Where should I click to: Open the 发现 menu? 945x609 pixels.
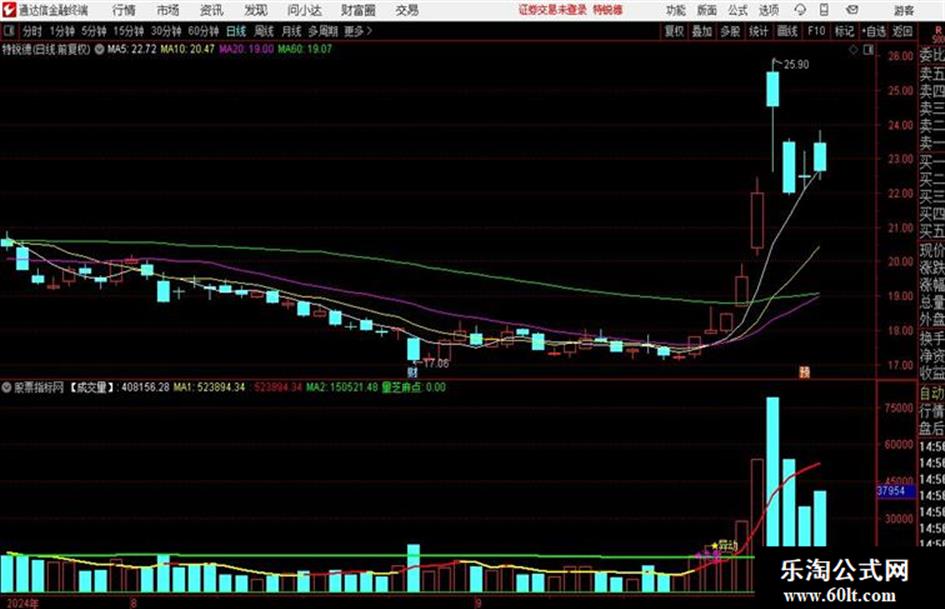(x=256, y=10)
